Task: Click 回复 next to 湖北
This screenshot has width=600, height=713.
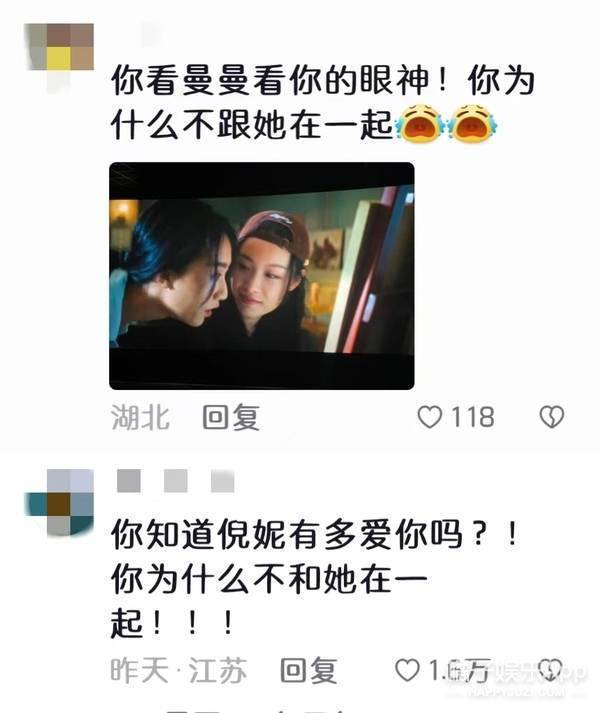Action: click(231, 417)
